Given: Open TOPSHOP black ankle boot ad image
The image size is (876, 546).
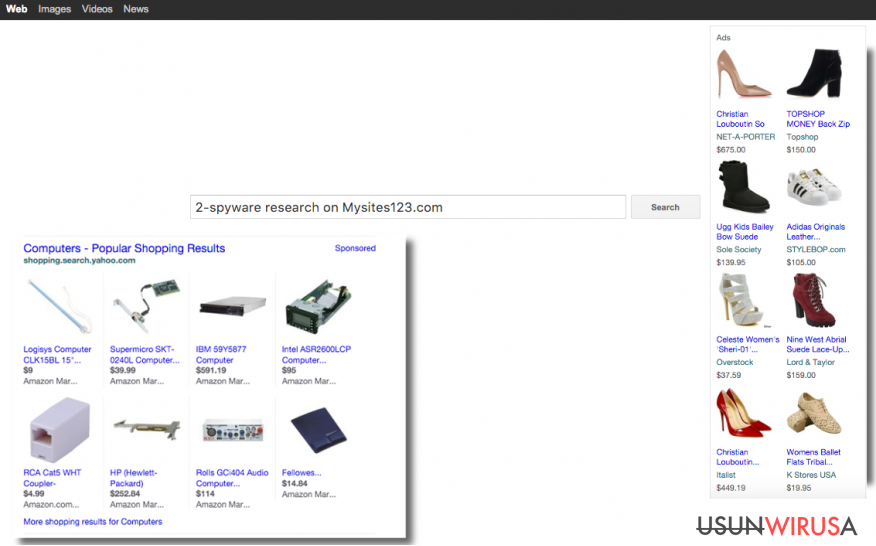Looking at the screenshot, I should [x=815, y=73].
